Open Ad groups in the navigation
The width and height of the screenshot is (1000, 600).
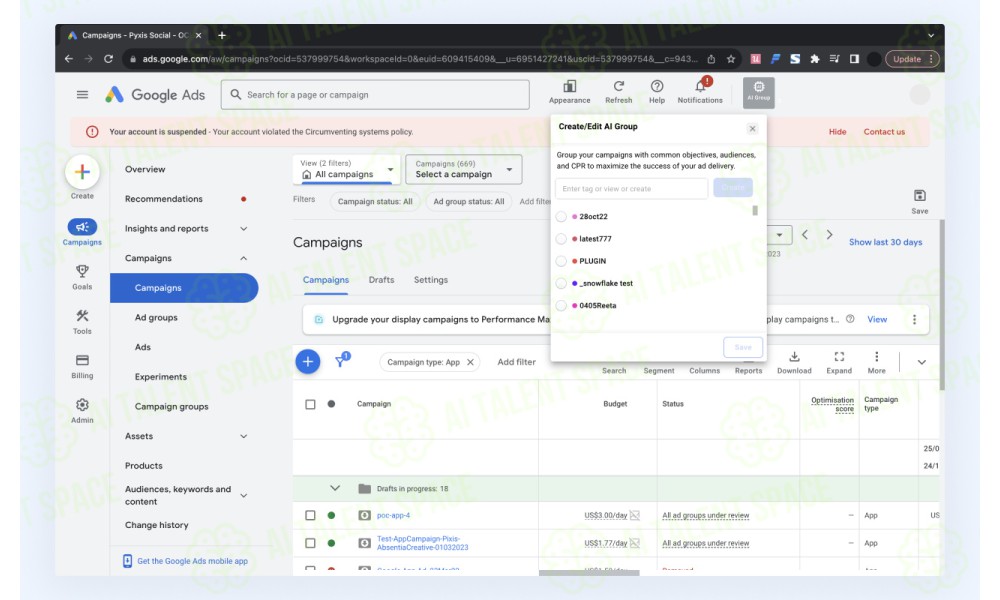(156, 318)
